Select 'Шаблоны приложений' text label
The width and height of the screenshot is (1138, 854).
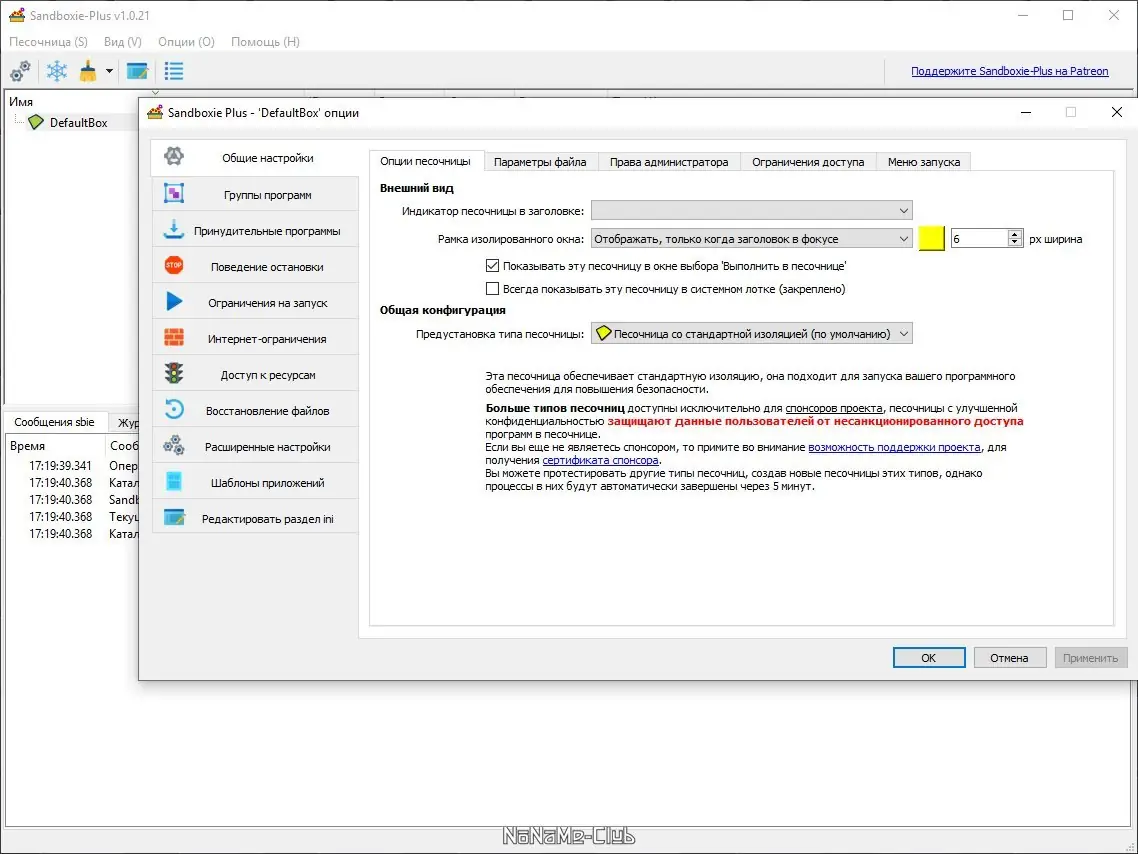268,483
